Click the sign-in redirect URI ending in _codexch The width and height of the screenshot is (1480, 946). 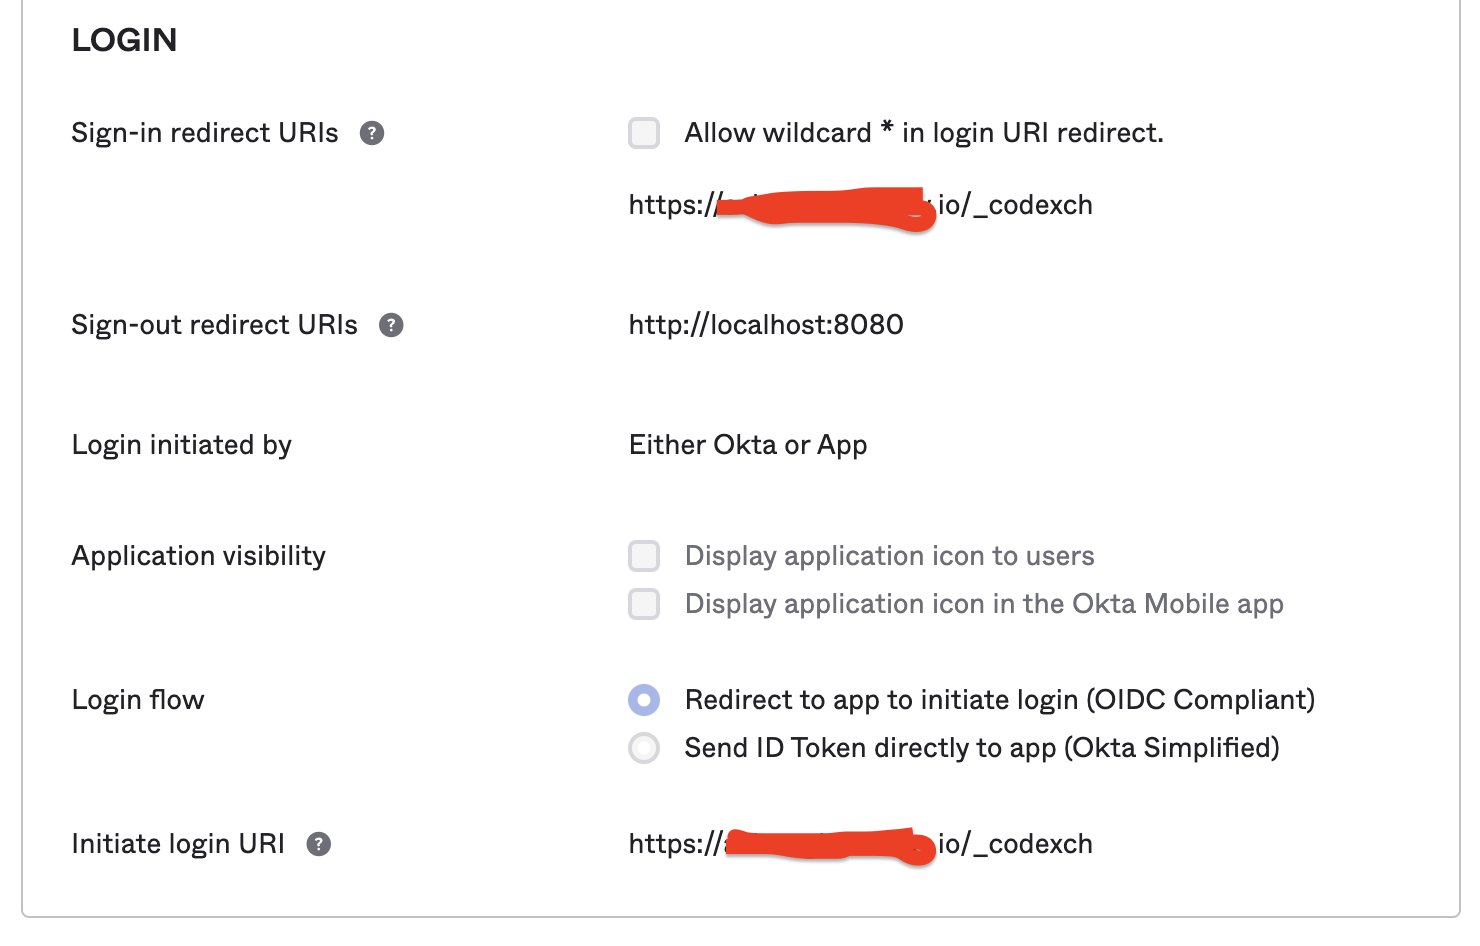[x=860, y=204]
